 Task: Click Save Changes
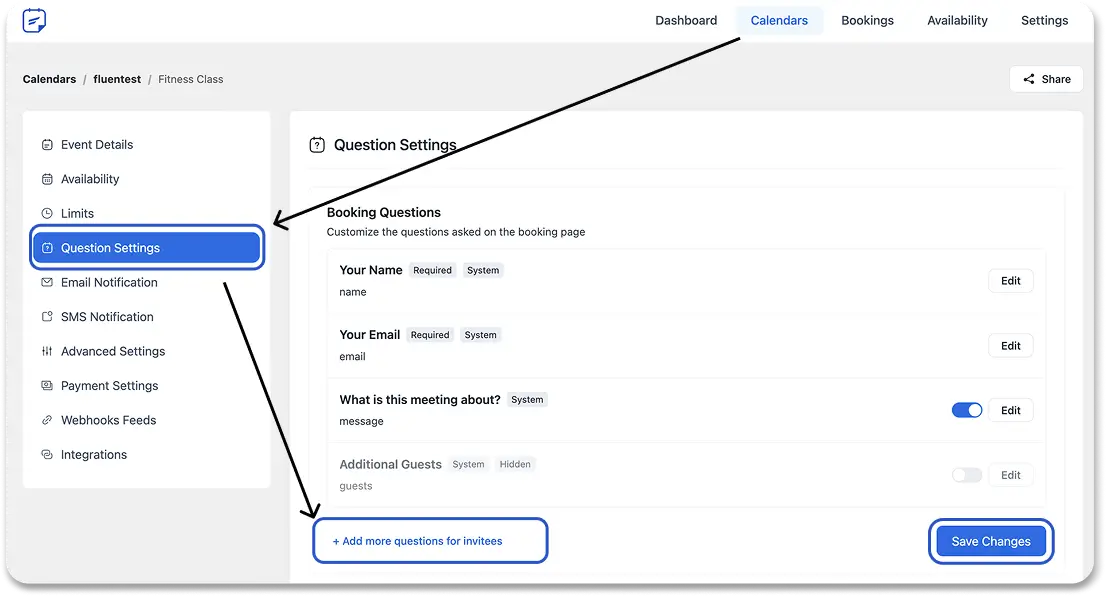click(991, 542)
